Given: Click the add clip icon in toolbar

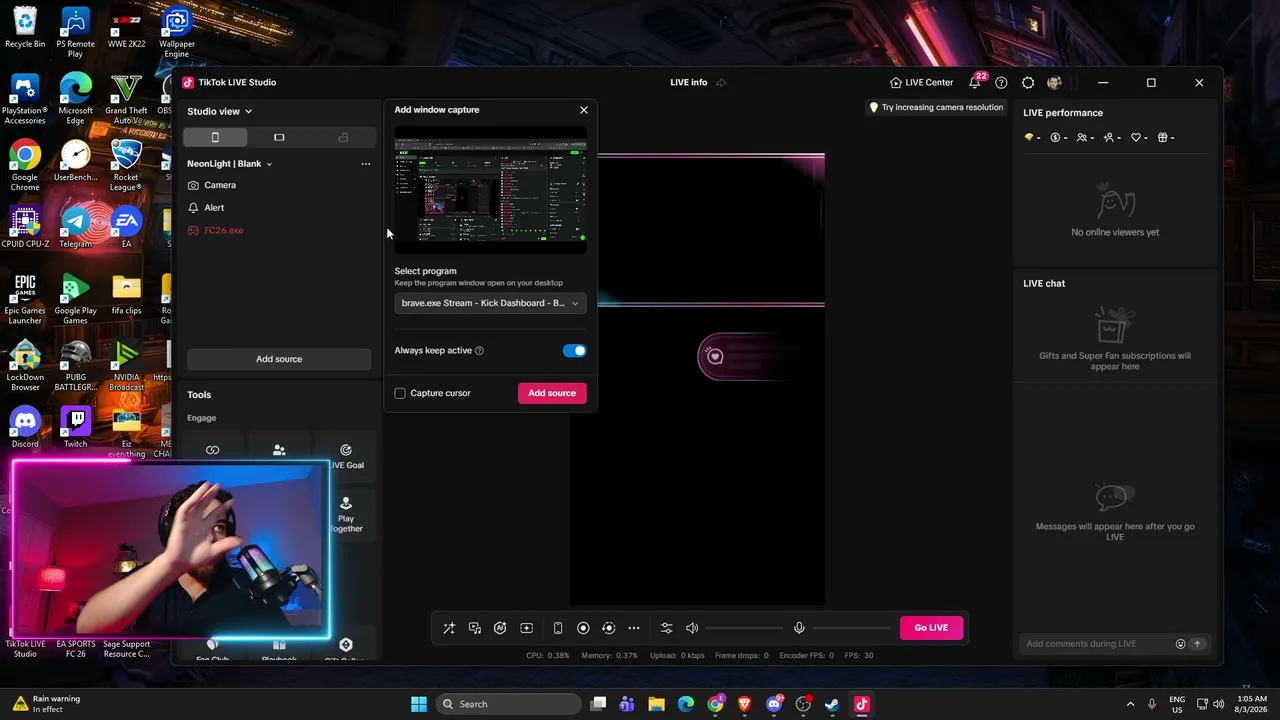Looking at the screenshot, I should click(x=526, y=628).
